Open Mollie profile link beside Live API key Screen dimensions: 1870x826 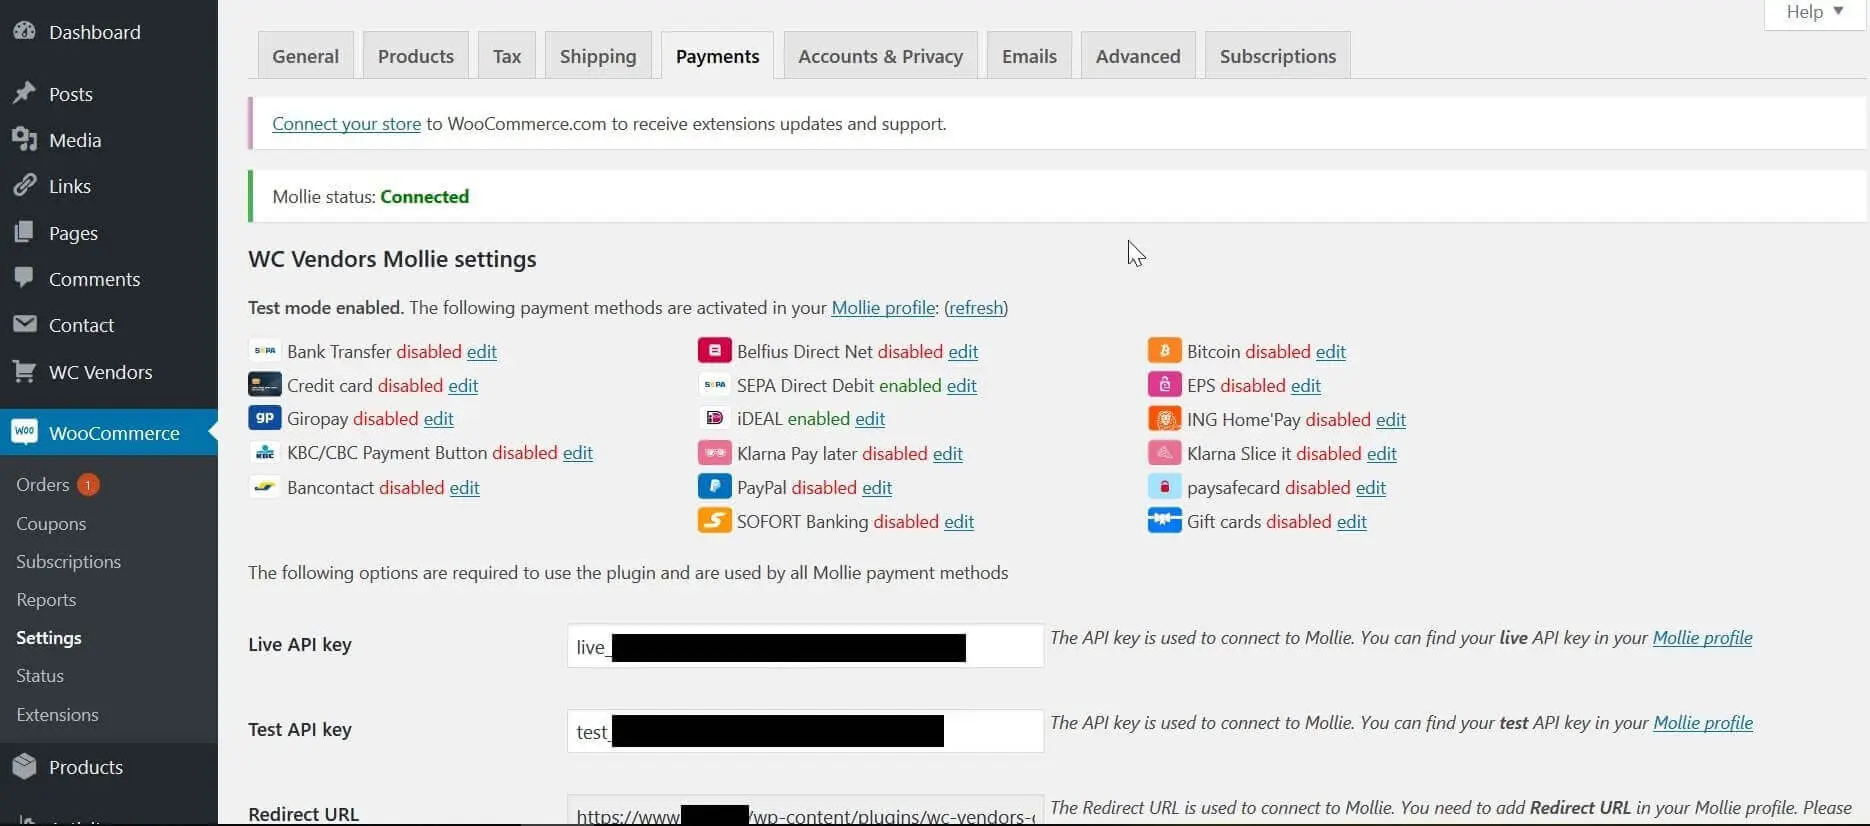coord(1702,638)
